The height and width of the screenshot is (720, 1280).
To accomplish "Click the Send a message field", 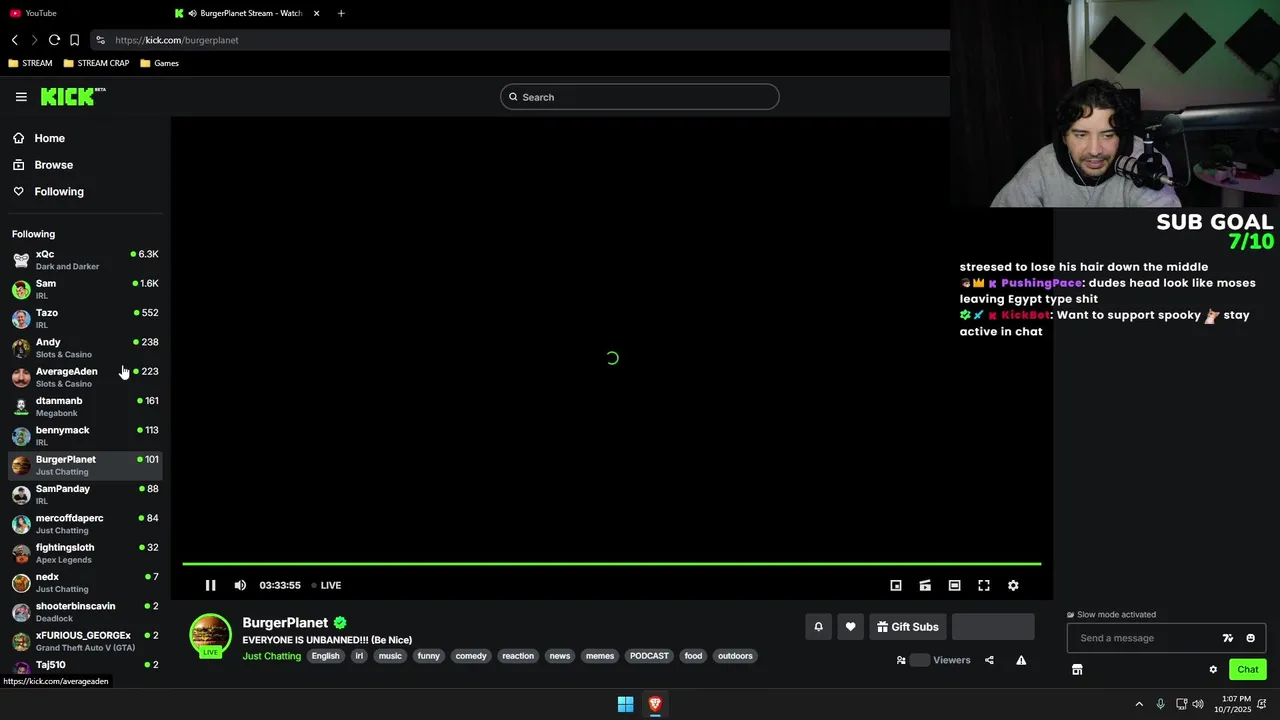I will click(x=1145, y=638).
